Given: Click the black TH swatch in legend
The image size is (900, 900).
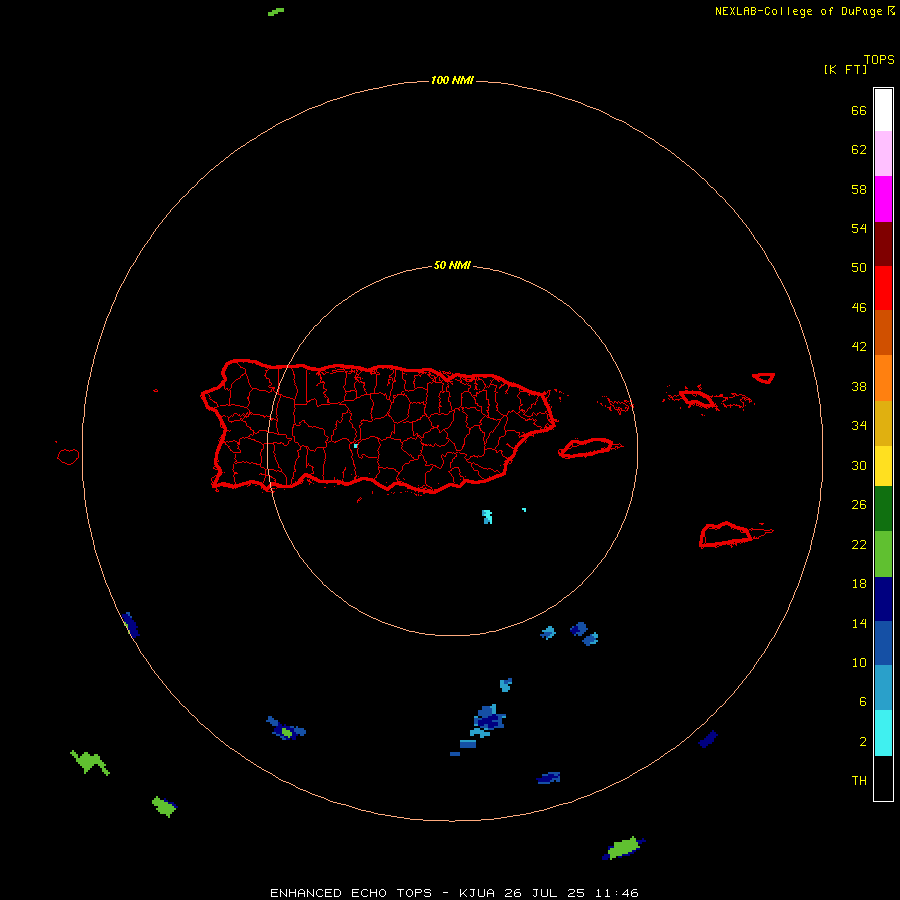Looking at the screenshot, I should point(883,778).
